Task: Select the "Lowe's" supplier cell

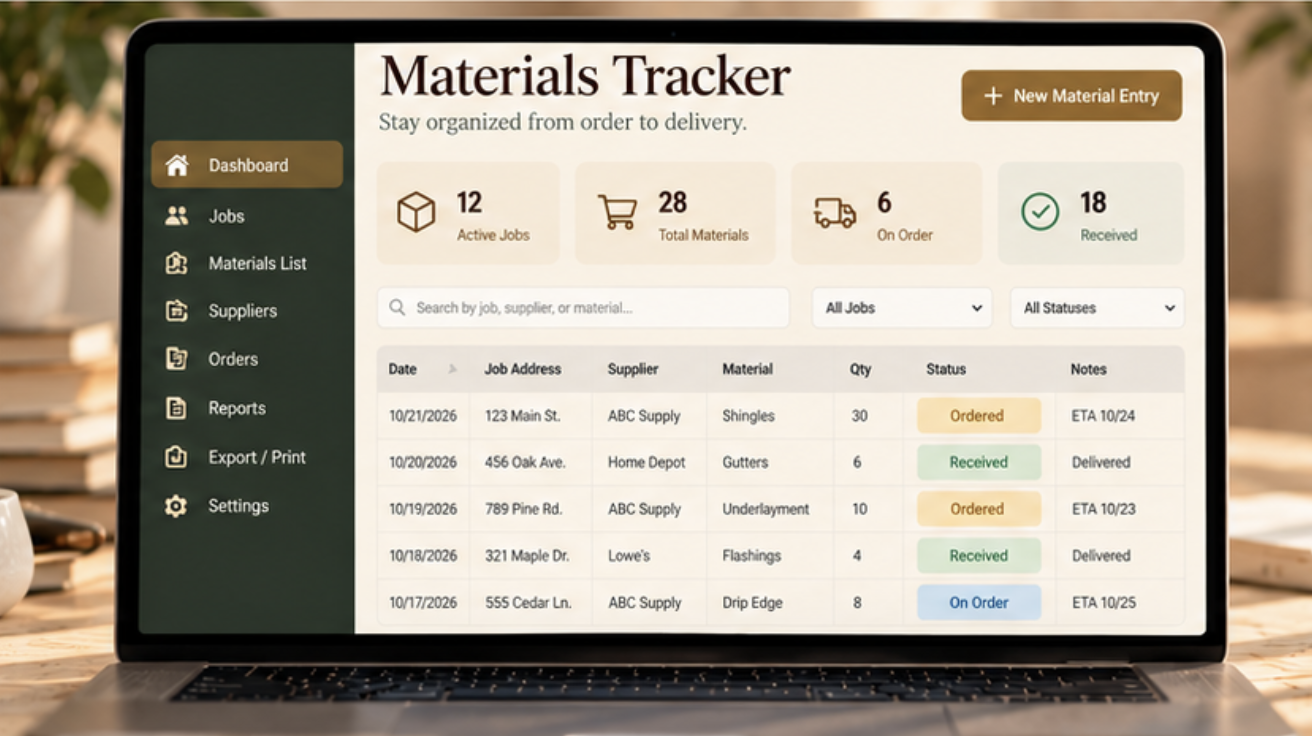Action: coord(629,556)
